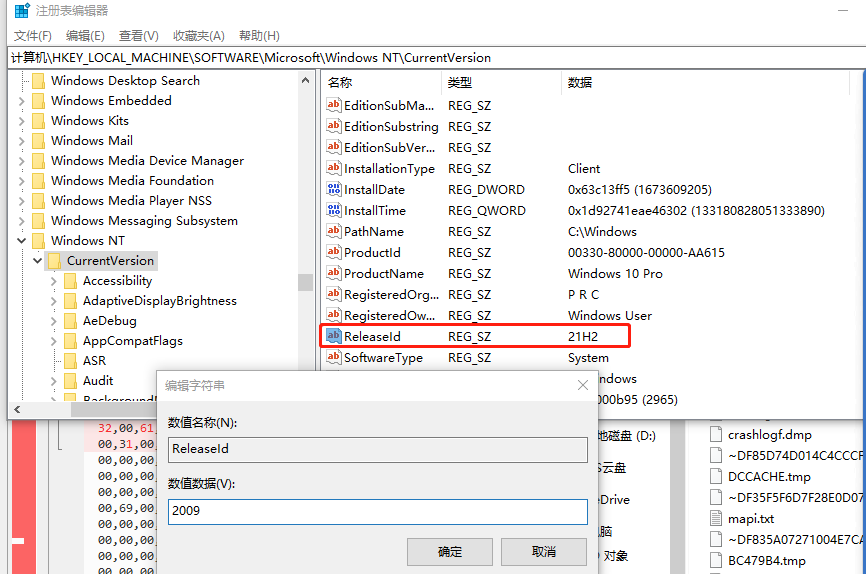Expand Windows Messaging Subsystem key
Screen dimensions: 866x574
22,221
